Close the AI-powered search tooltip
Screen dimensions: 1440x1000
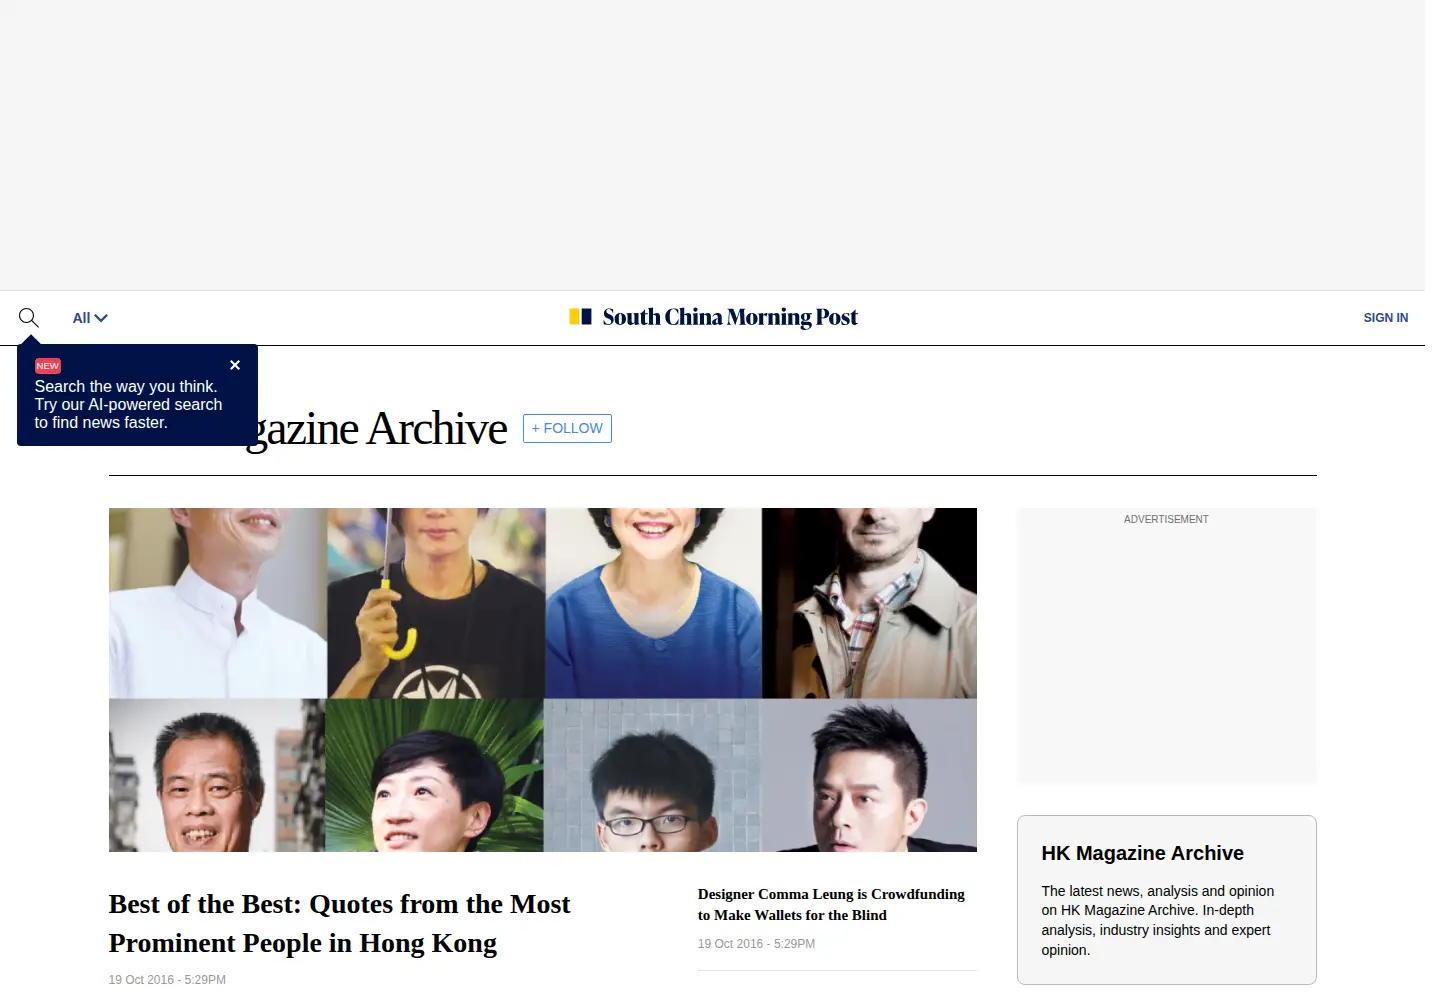point(235,365)
